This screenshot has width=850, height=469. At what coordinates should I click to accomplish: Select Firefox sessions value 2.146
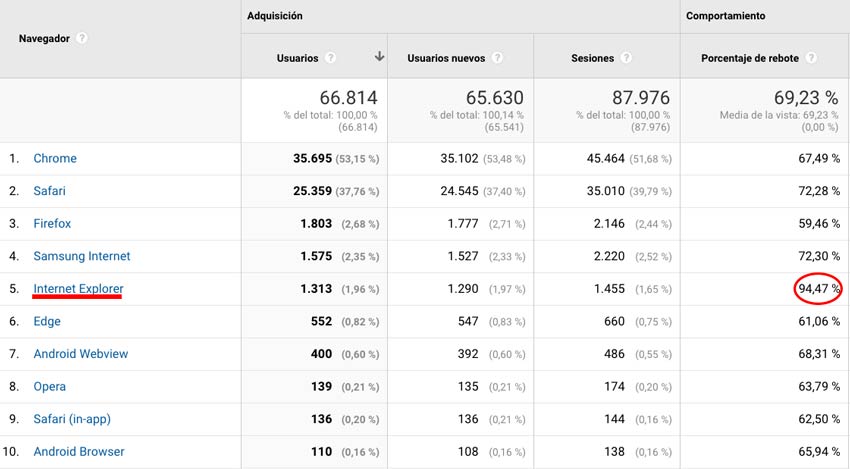609,223
